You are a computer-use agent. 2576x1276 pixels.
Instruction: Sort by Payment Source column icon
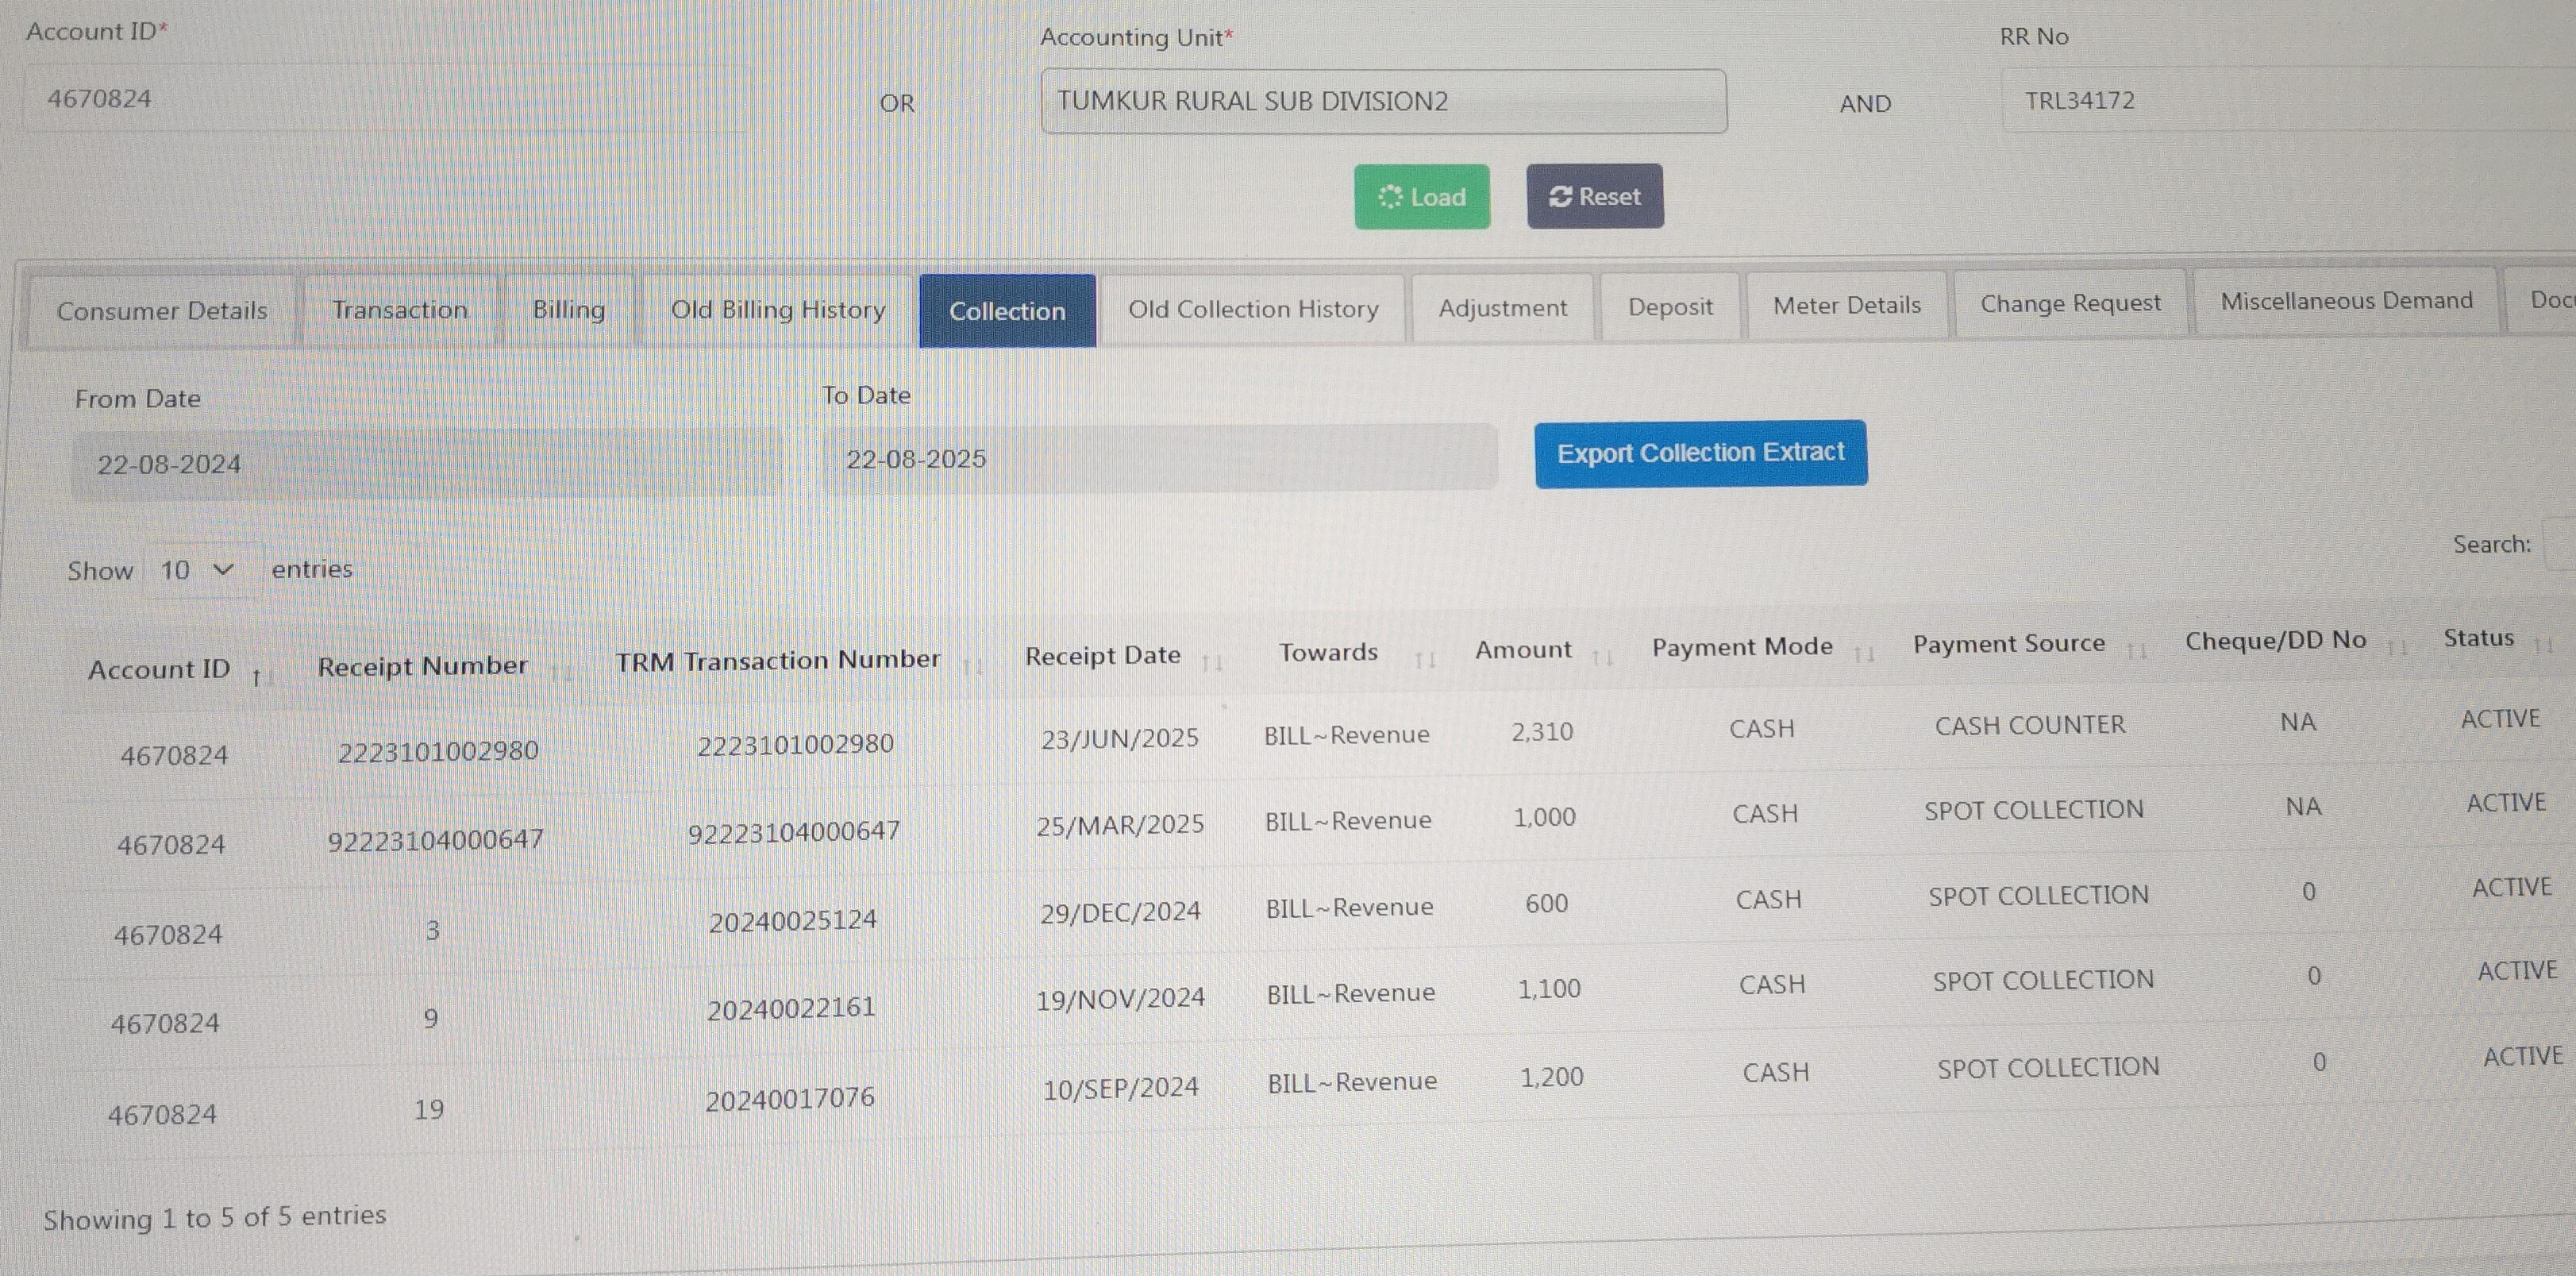2137,651
